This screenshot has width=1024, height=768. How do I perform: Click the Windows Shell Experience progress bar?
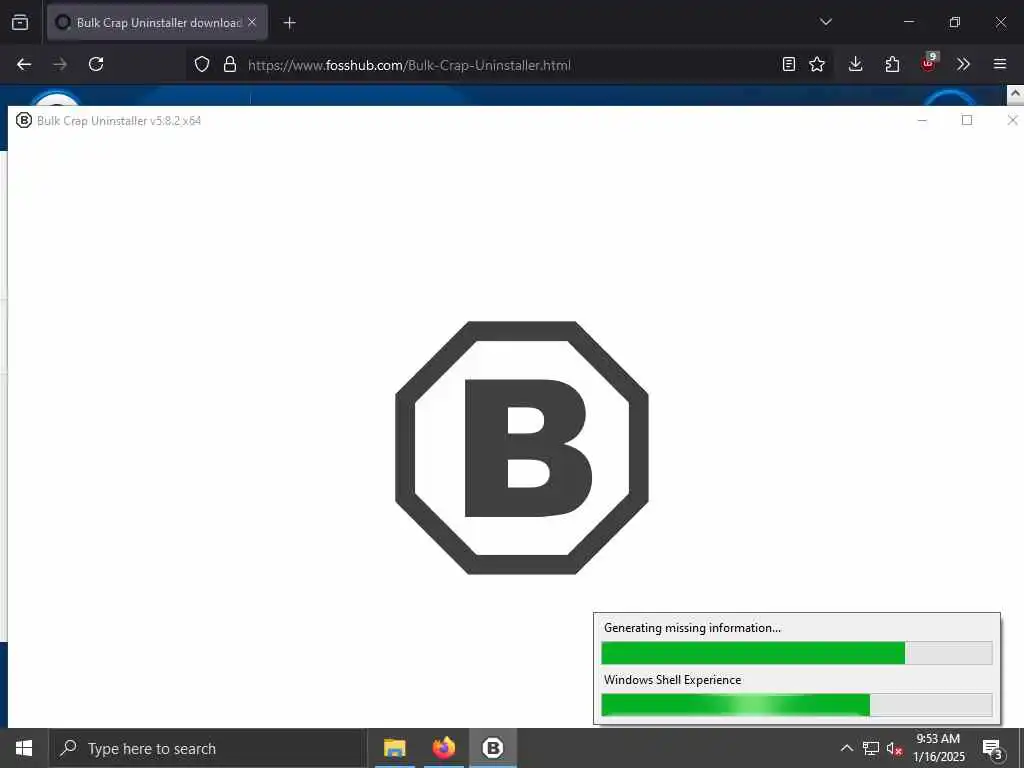pos(797,705)
